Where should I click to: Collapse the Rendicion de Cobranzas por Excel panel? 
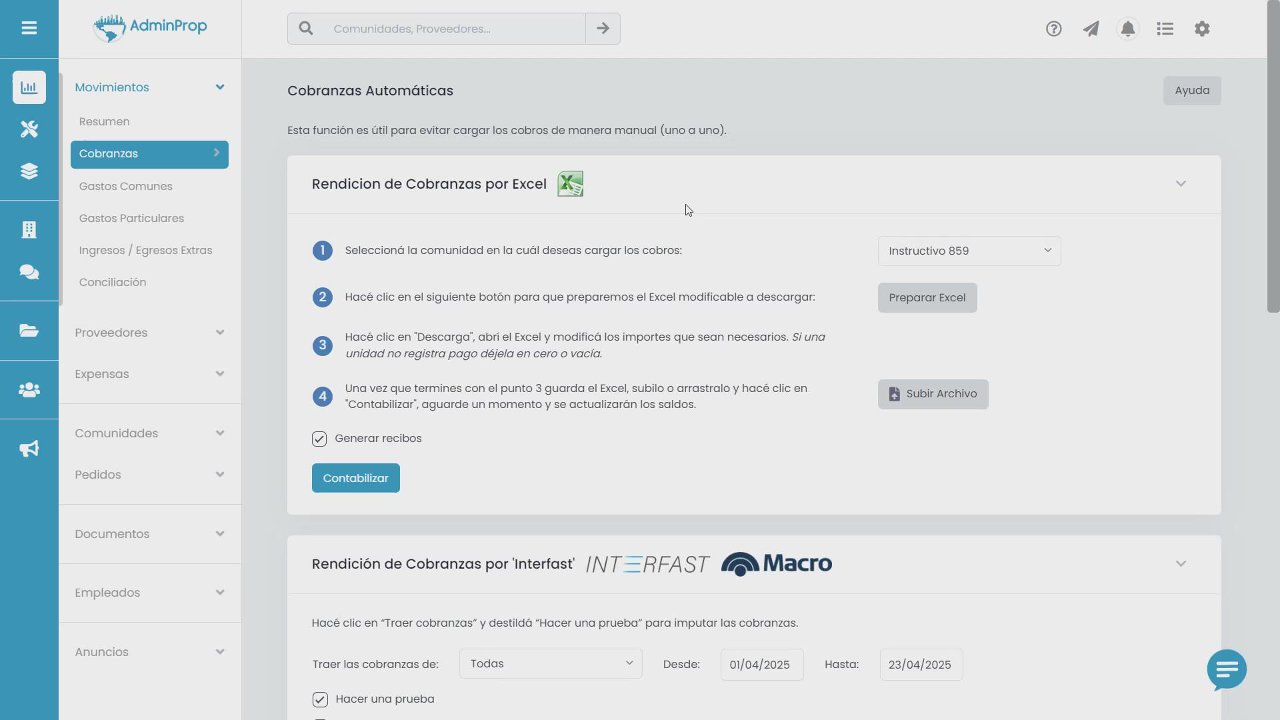pyautogui.click(x=1181, y=184)
